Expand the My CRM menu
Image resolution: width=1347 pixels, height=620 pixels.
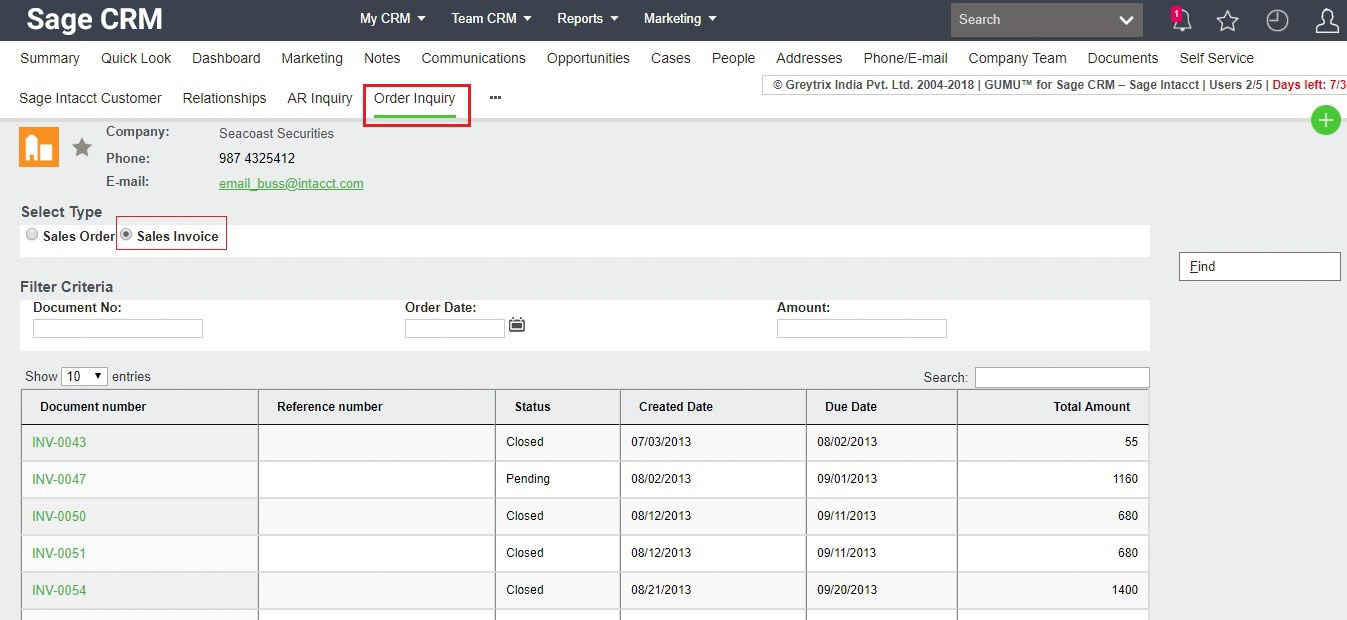click(392, 19)
